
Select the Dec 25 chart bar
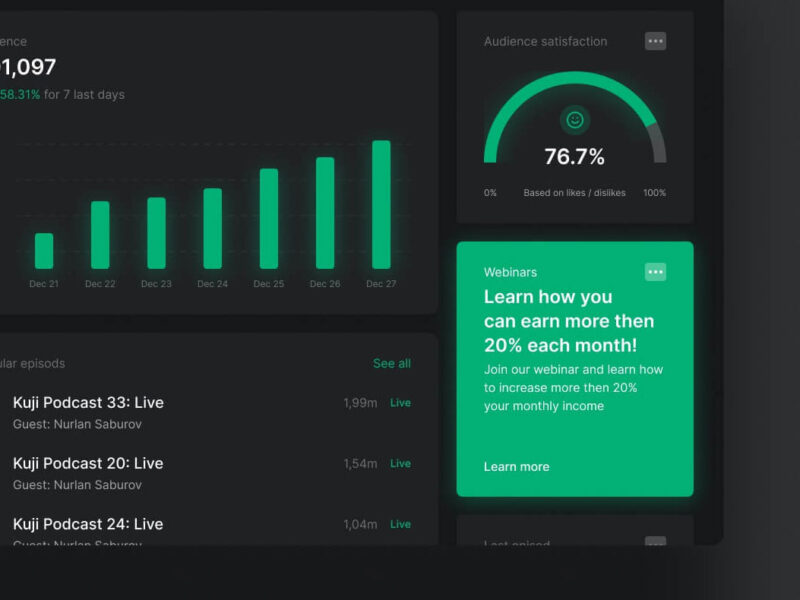pos(269,219)
